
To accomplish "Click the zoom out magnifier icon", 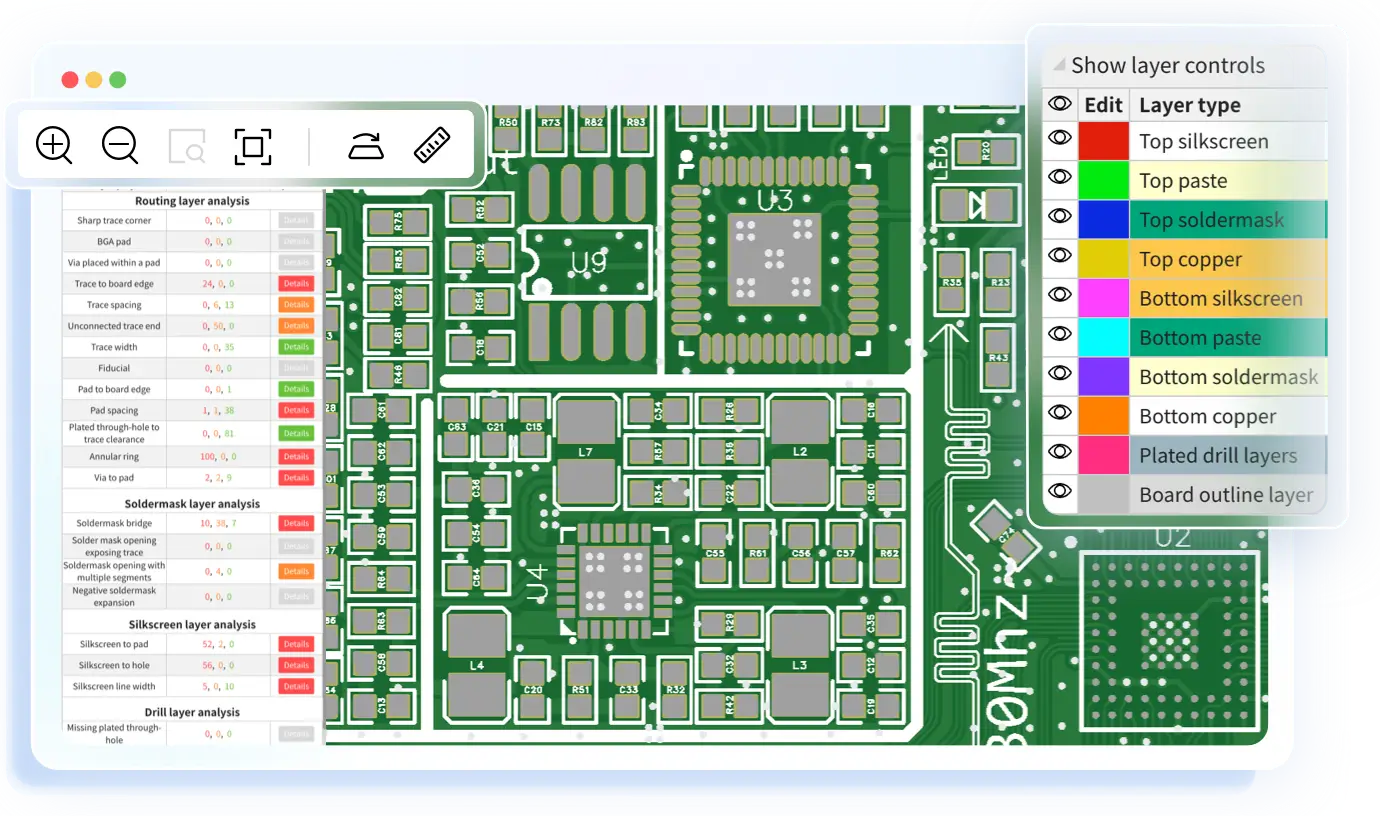I will point(120,146).
